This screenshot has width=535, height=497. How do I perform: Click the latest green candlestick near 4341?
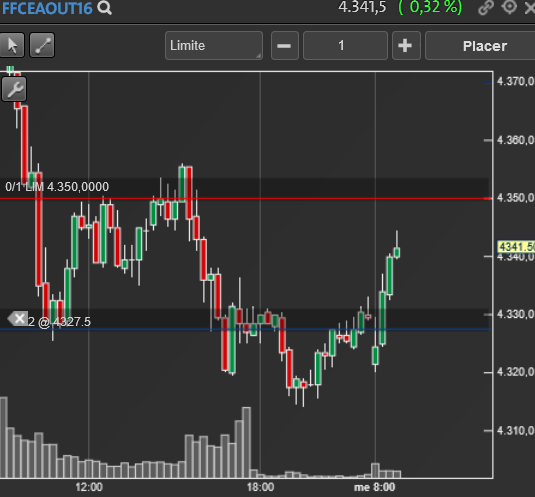tap(397, 252)
